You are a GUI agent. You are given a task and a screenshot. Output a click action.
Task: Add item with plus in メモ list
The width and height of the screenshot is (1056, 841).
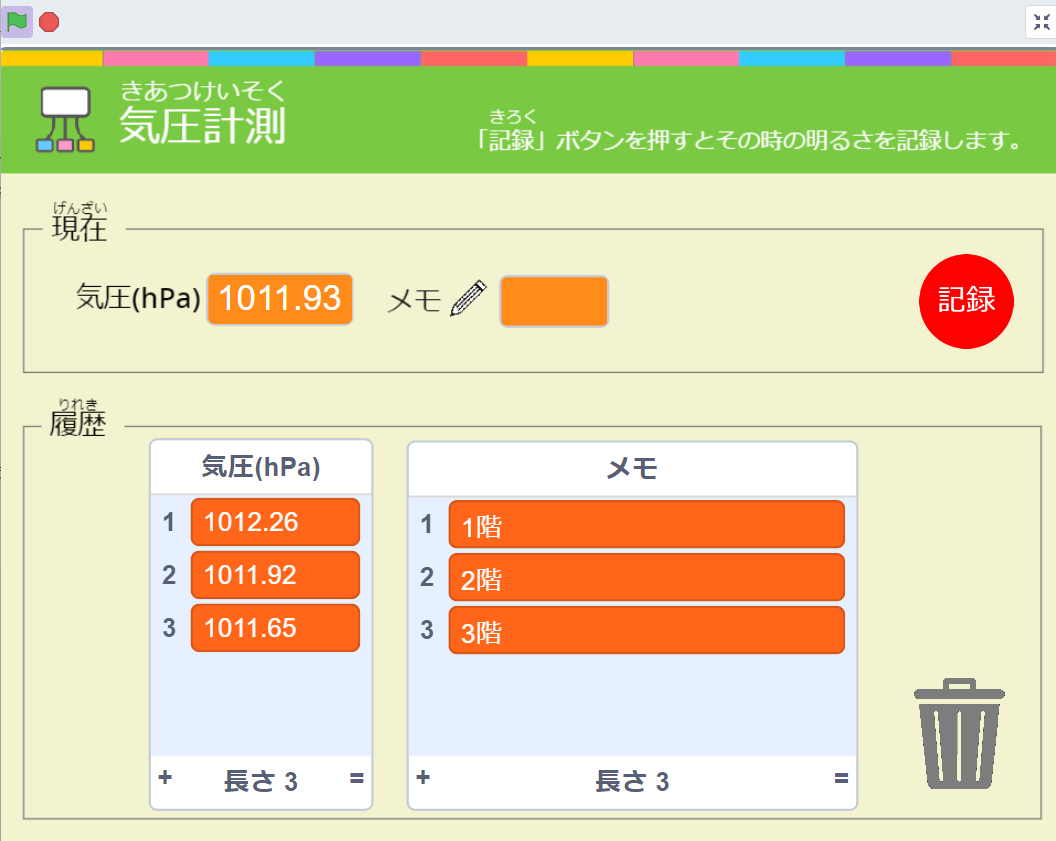pos(423,778)
